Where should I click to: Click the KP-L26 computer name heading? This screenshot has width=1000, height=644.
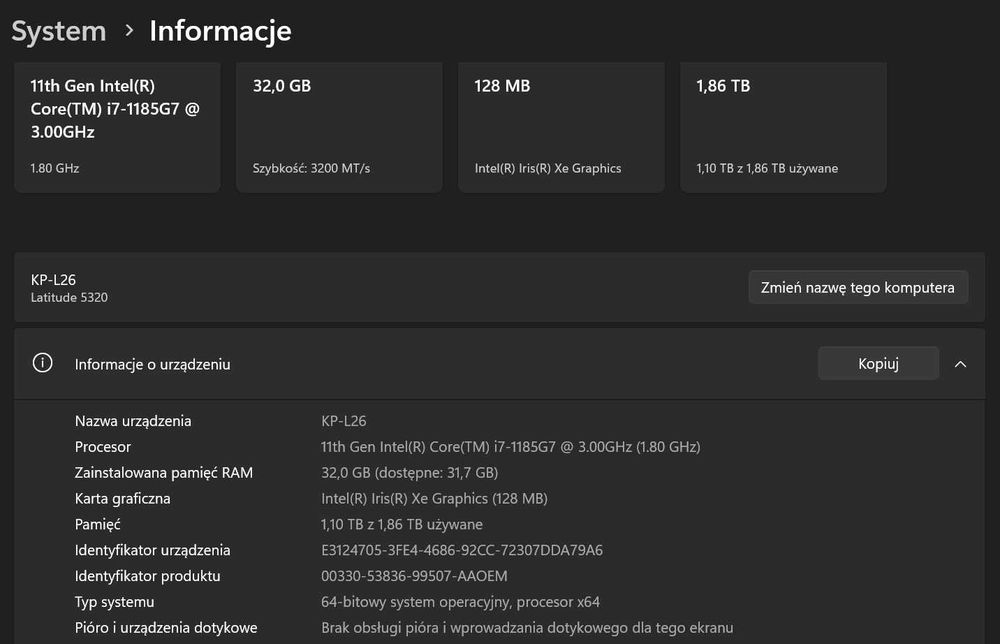(54, 280)
